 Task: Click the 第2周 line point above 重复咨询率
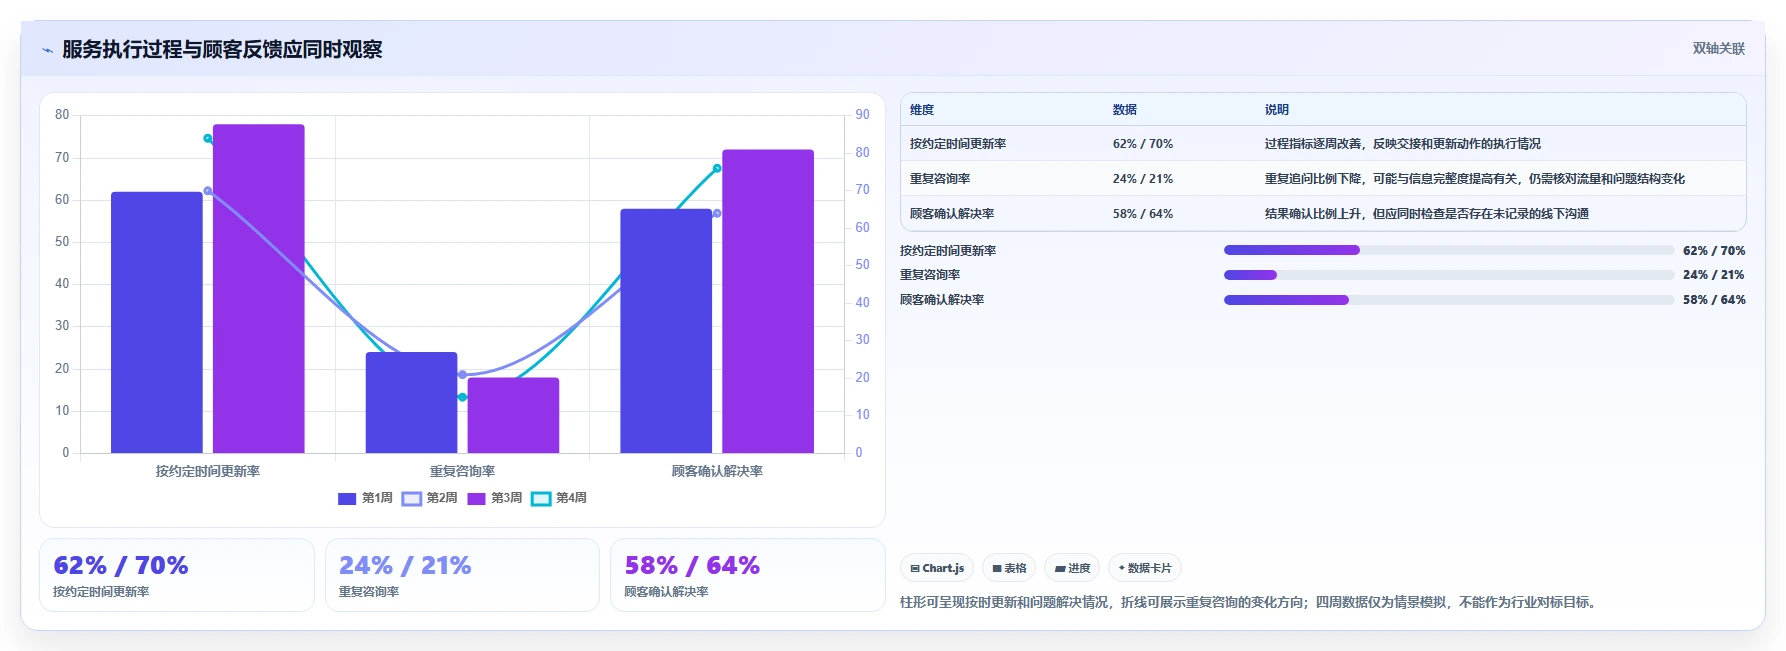(x=462, y=375)
